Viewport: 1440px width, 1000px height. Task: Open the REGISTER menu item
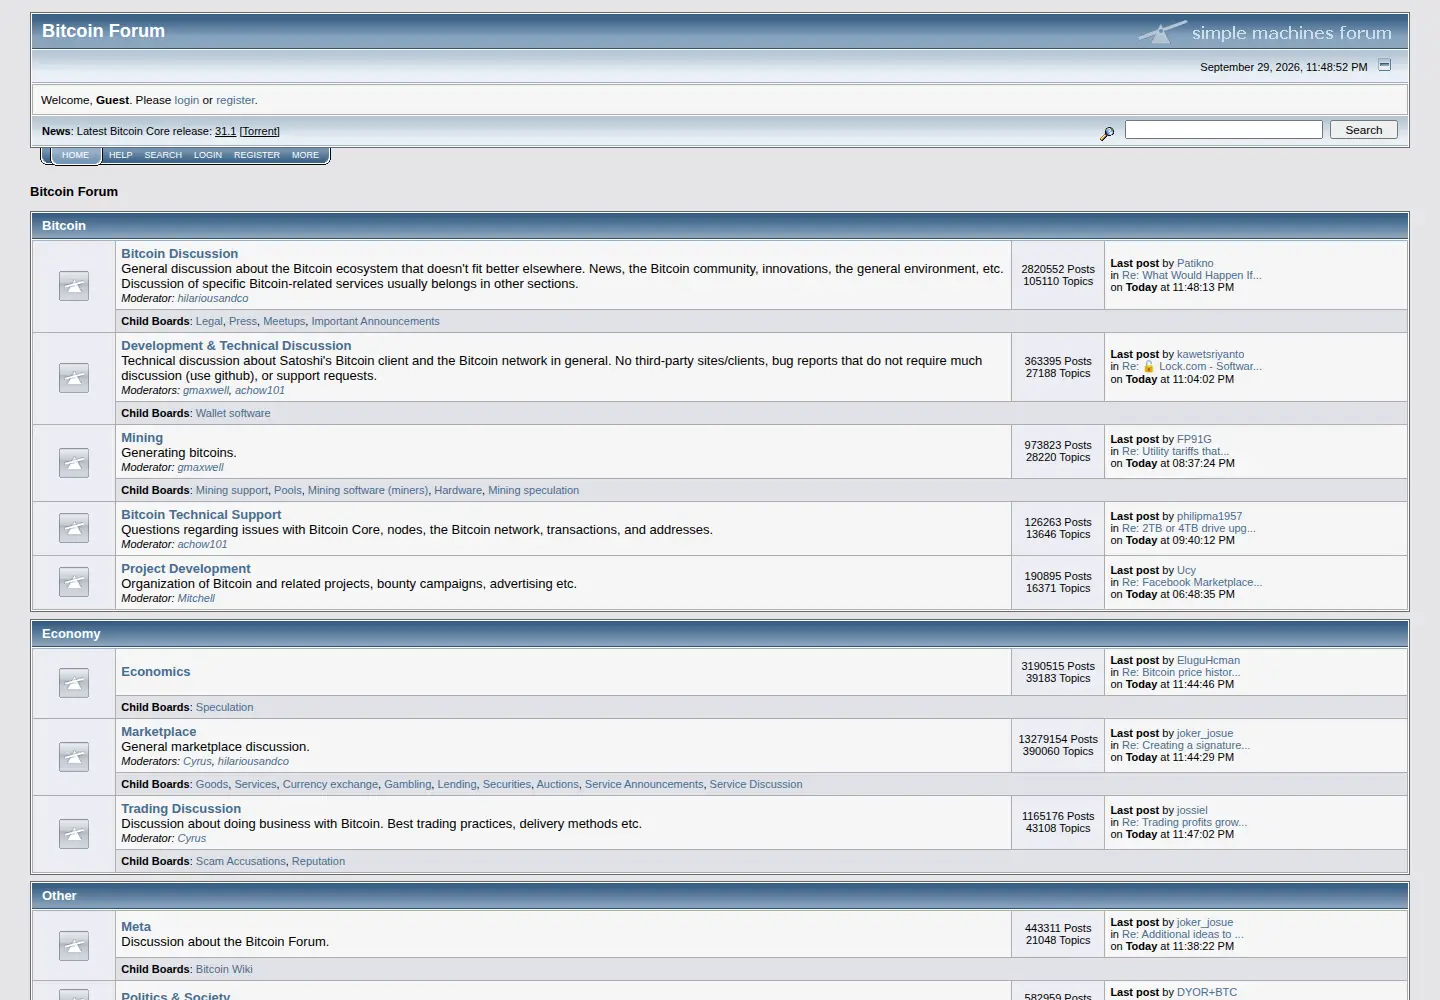tap(257, 155)
